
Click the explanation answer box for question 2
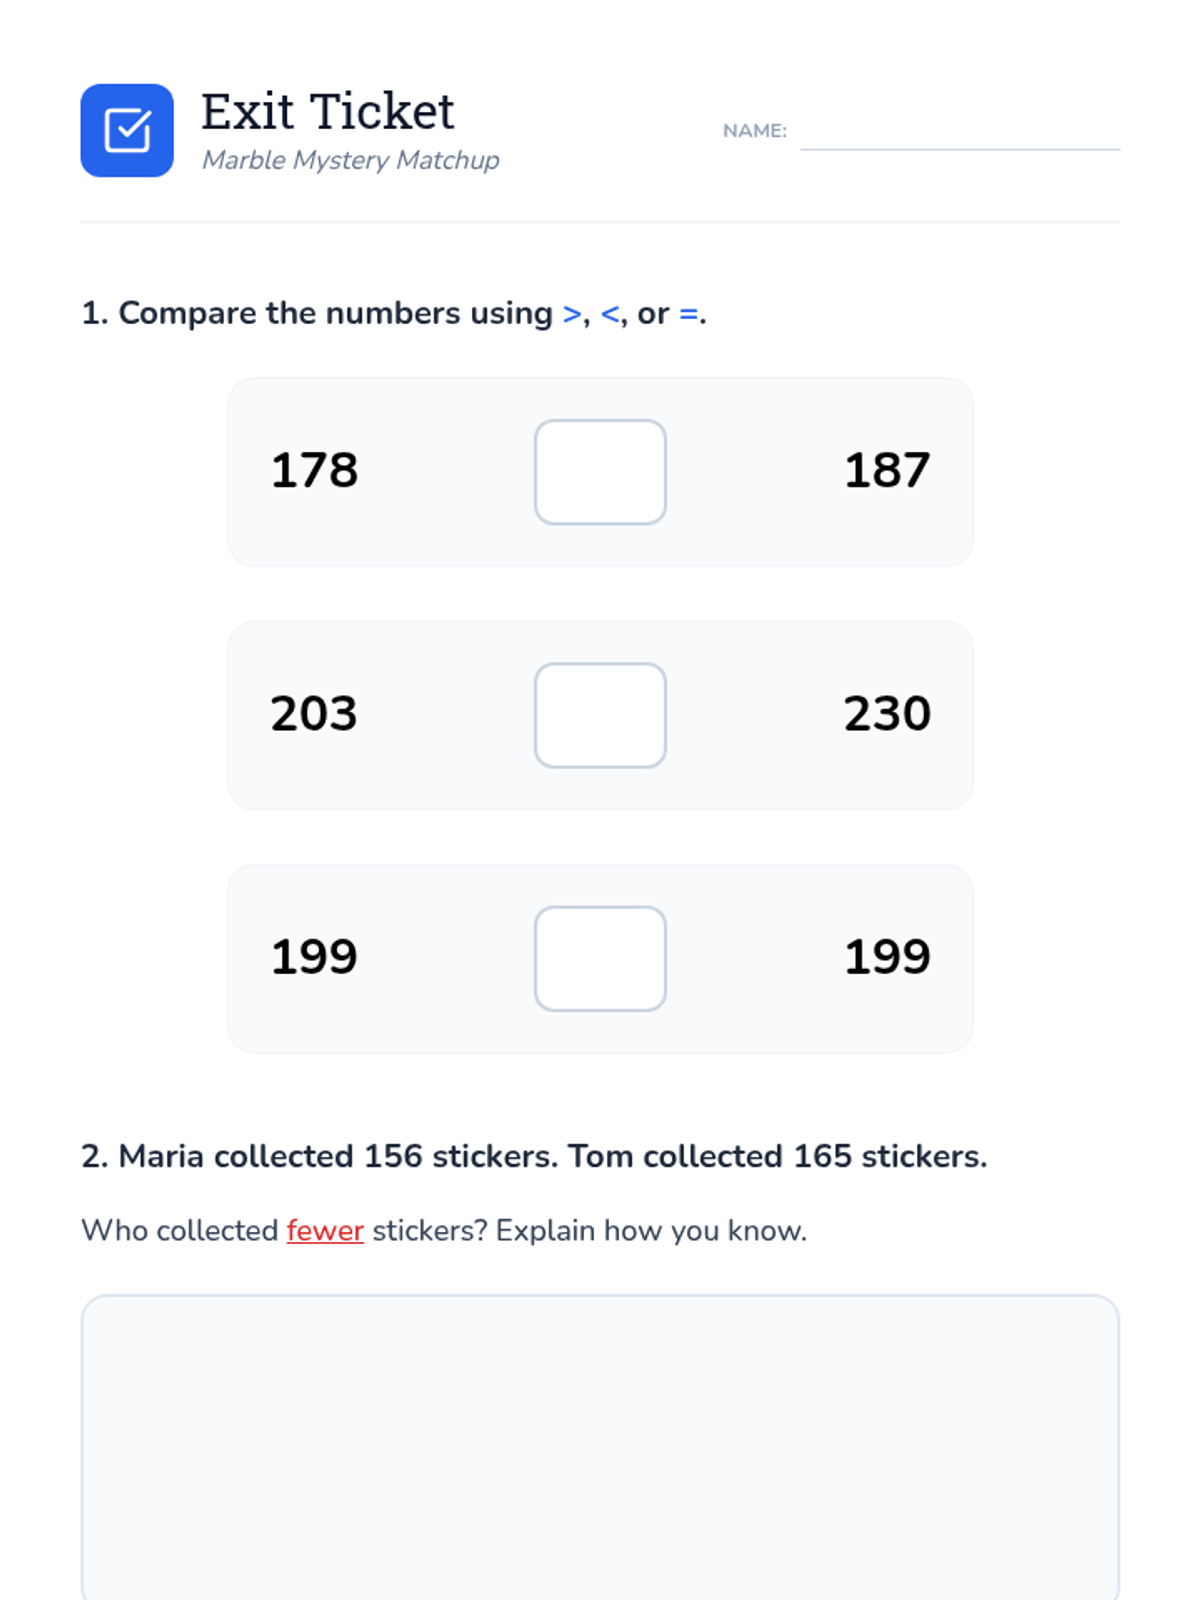[600, 1447]
